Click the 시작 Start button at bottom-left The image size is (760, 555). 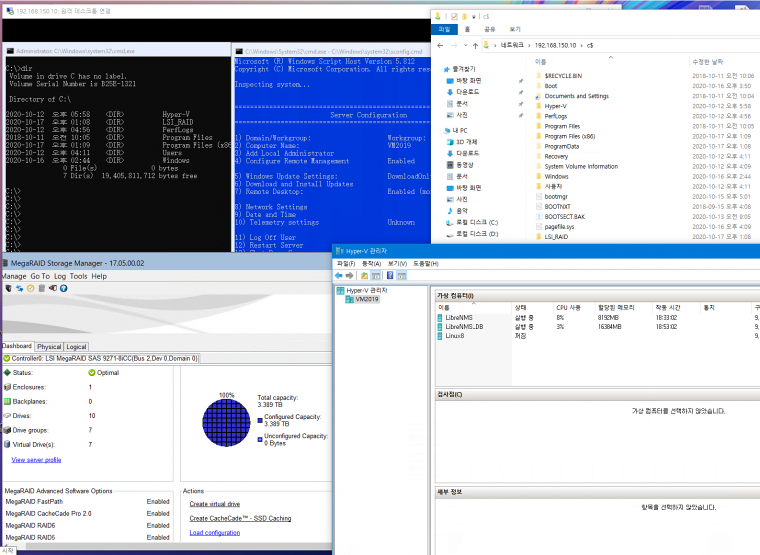(x=8, y=551)
